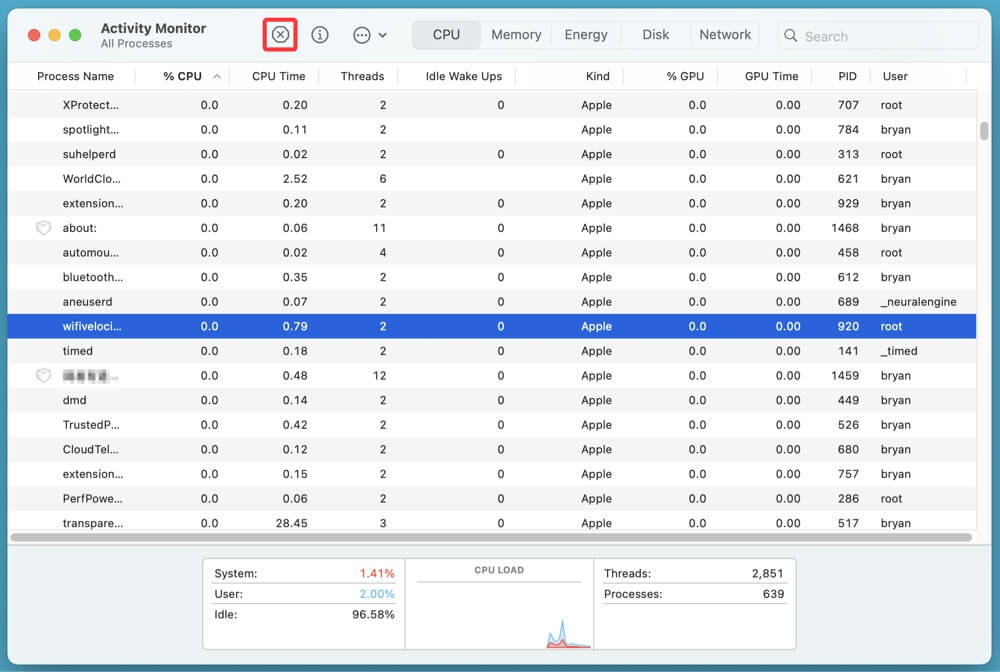Open the process info inspector icon

point(320,35)
